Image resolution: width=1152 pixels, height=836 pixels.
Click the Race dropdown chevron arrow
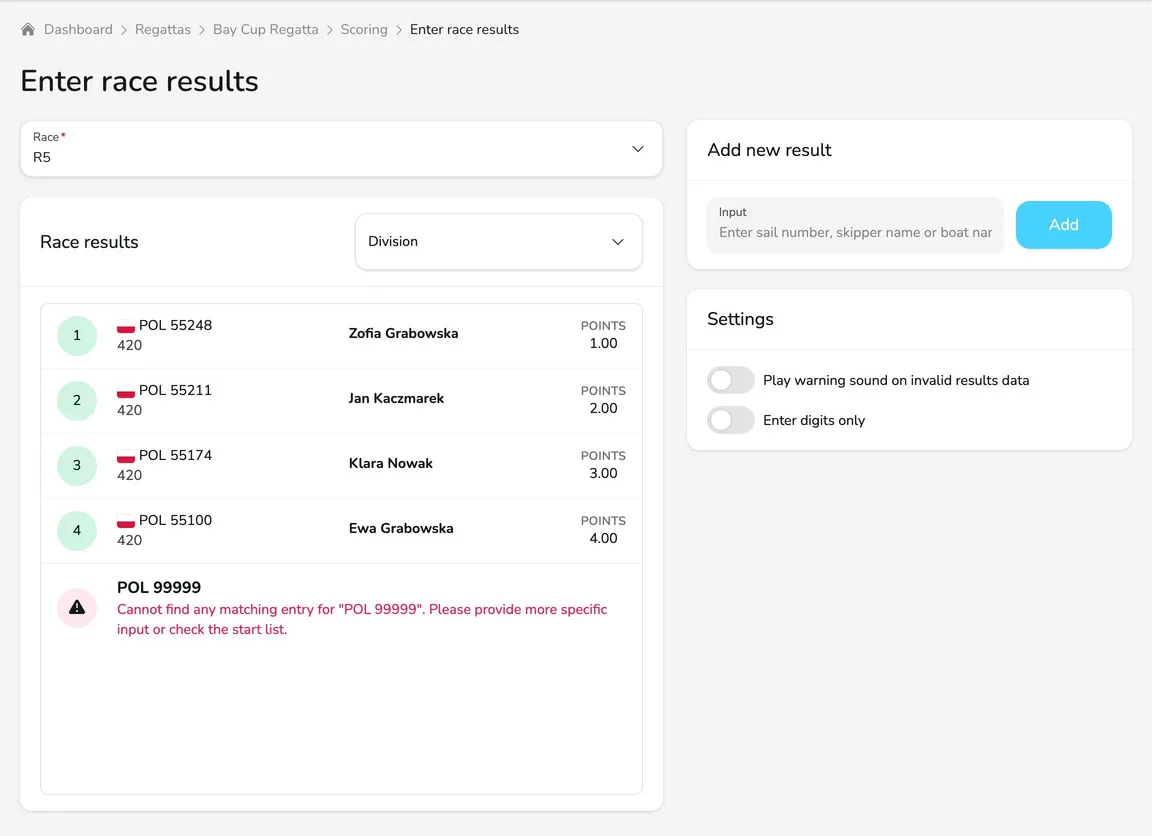(638, 148)
